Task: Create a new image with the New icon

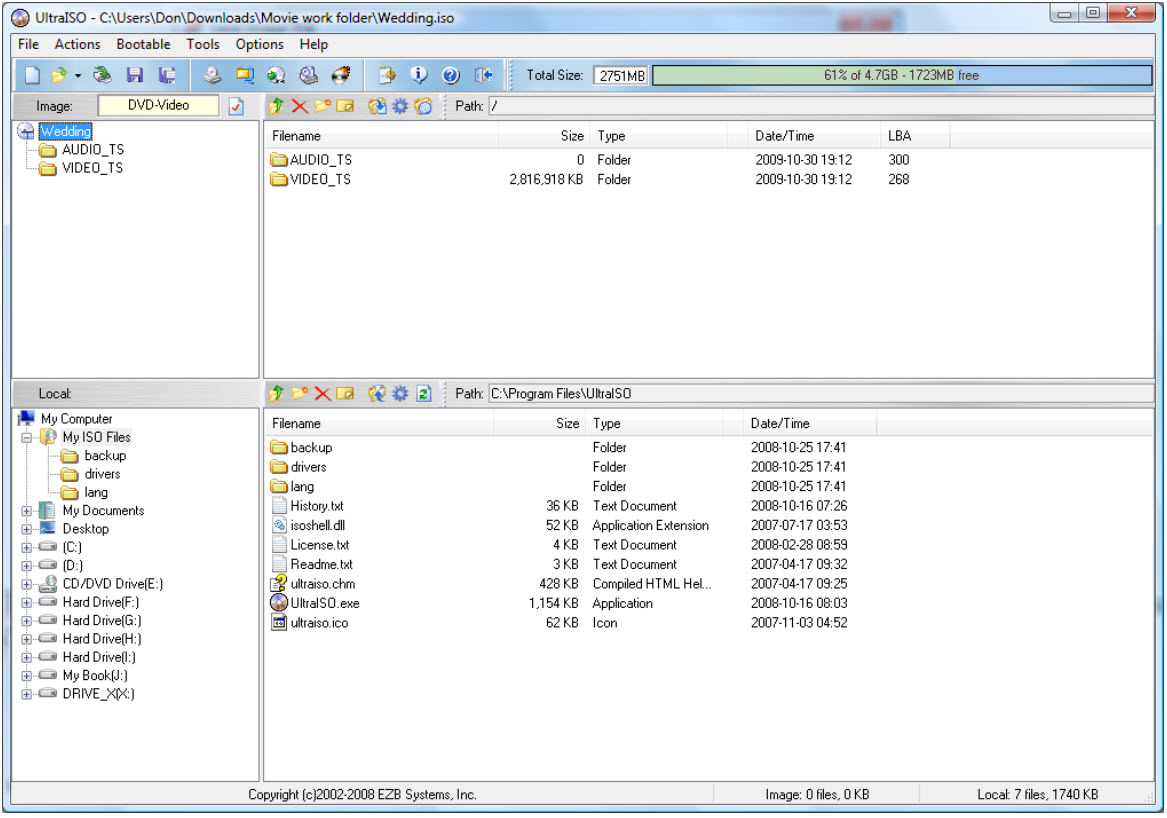Action: (32, 75)
